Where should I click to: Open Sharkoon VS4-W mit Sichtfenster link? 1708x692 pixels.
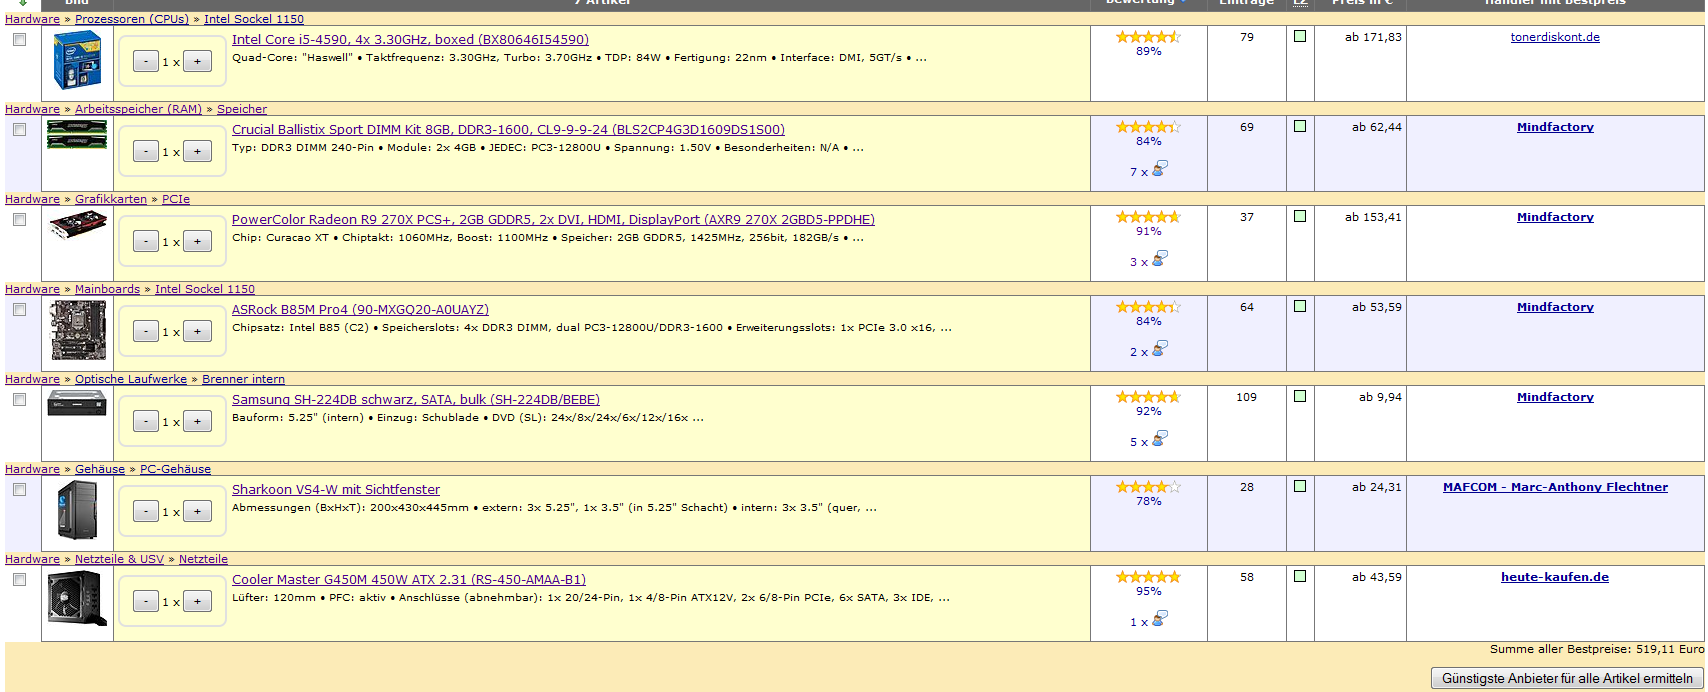(336, 490)
